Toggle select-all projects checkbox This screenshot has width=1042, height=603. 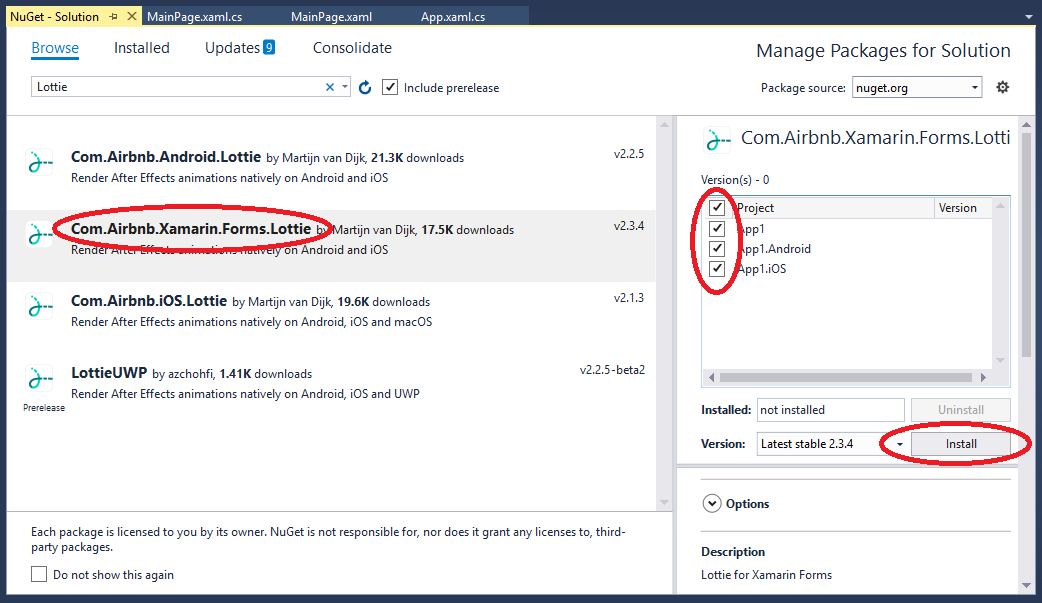tap(717, 207)
